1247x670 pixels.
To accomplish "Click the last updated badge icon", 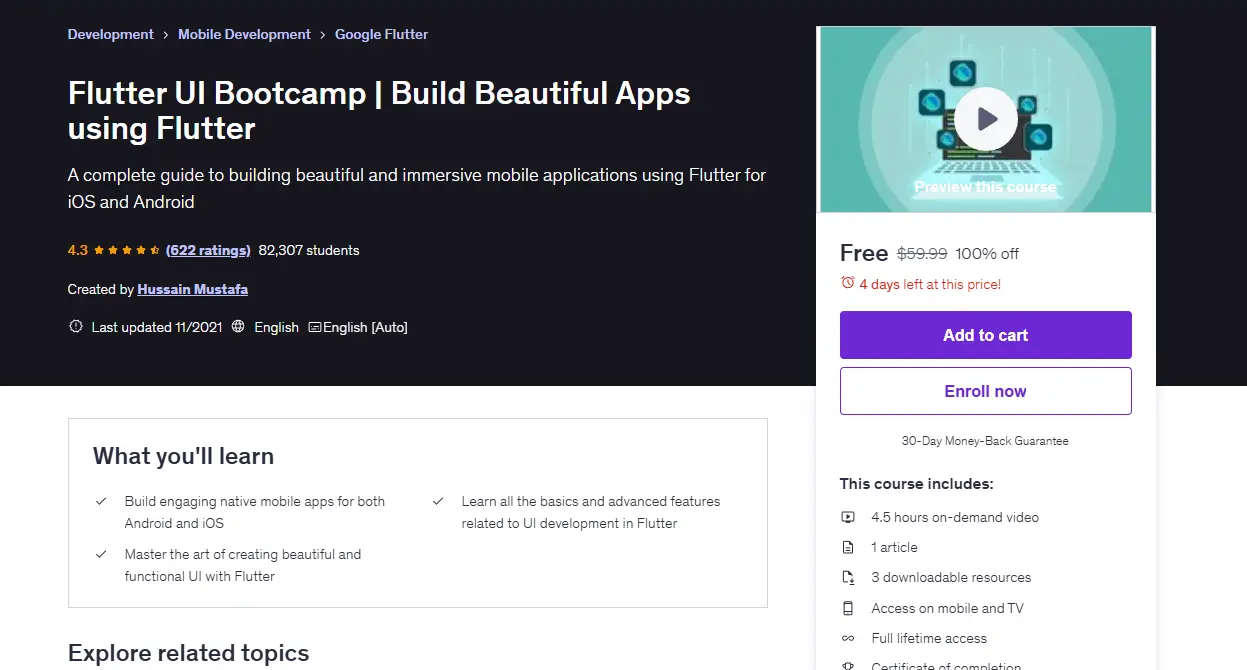I will point(75,327).
